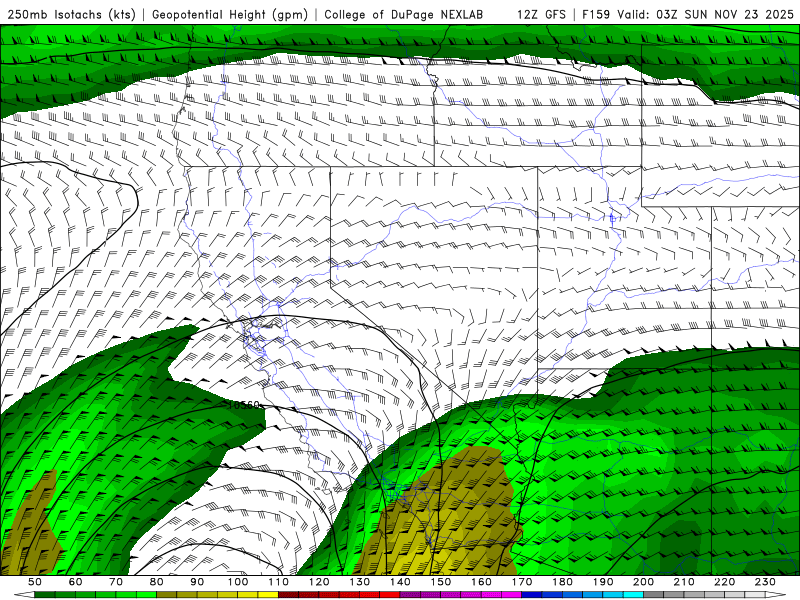
Task: Click the bright yellow swatch just before 110
Action: 268,595
